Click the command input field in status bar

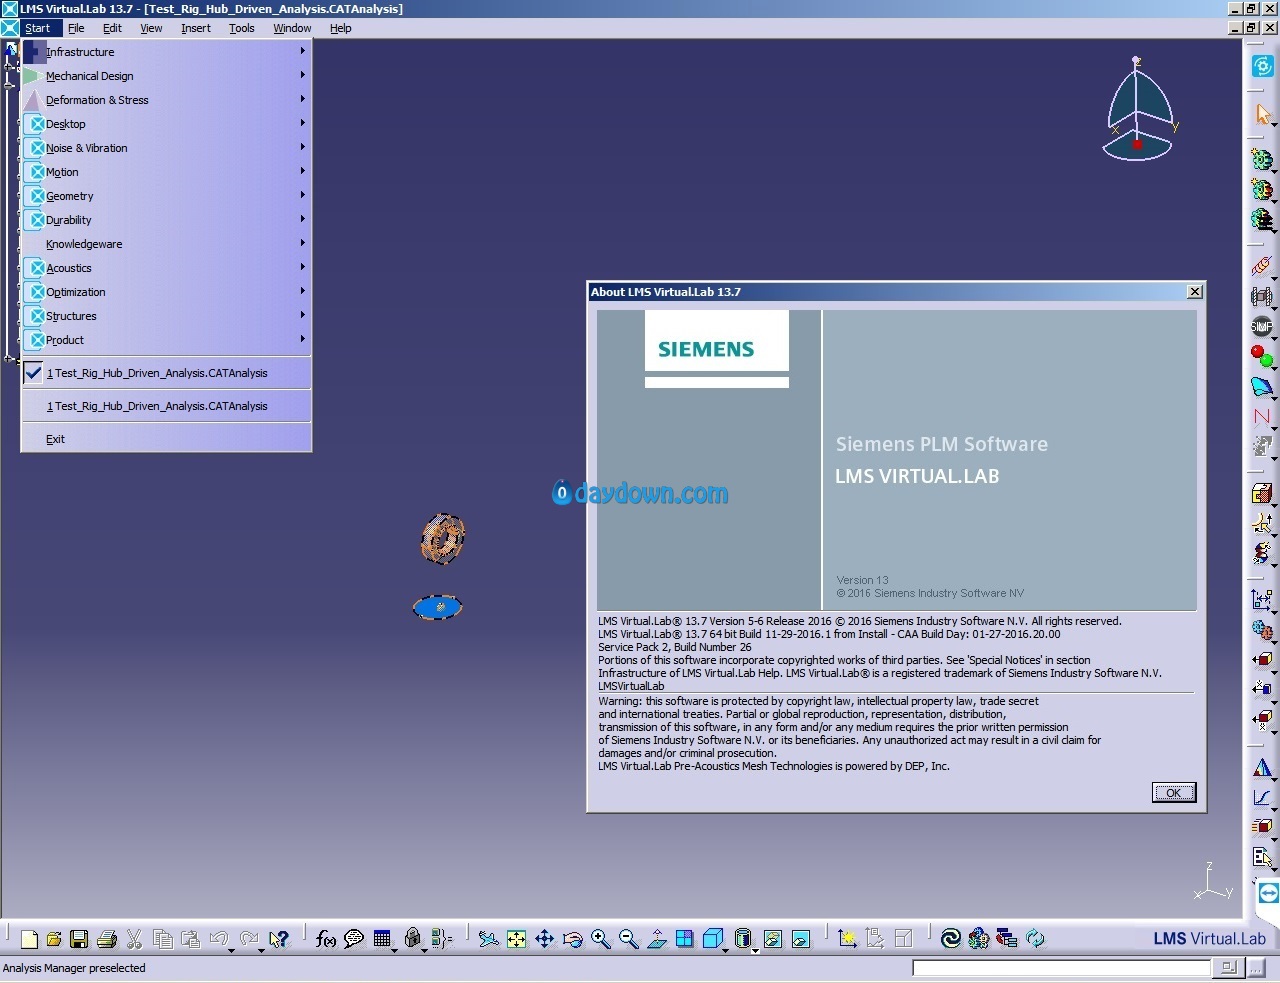[x=1062, y=968]
